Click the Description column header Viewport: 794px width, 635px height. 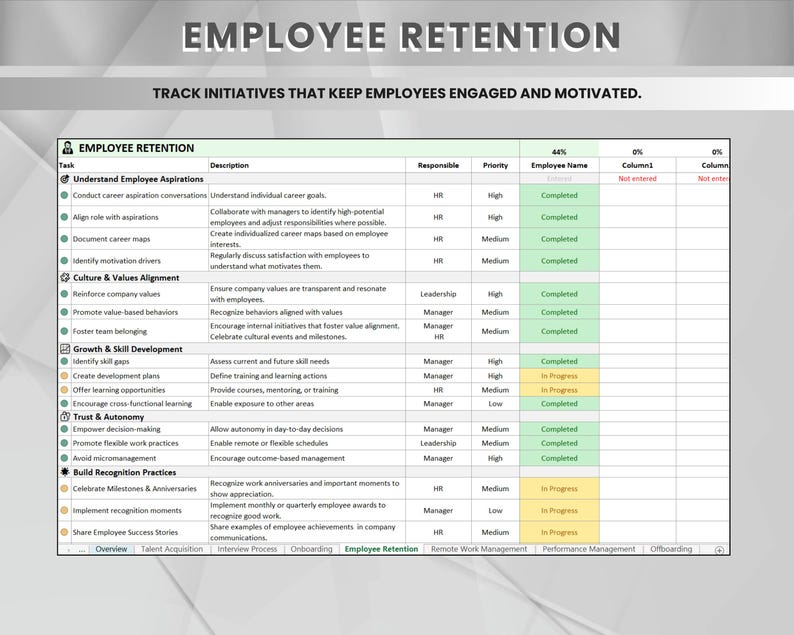[x=307, y=165]
